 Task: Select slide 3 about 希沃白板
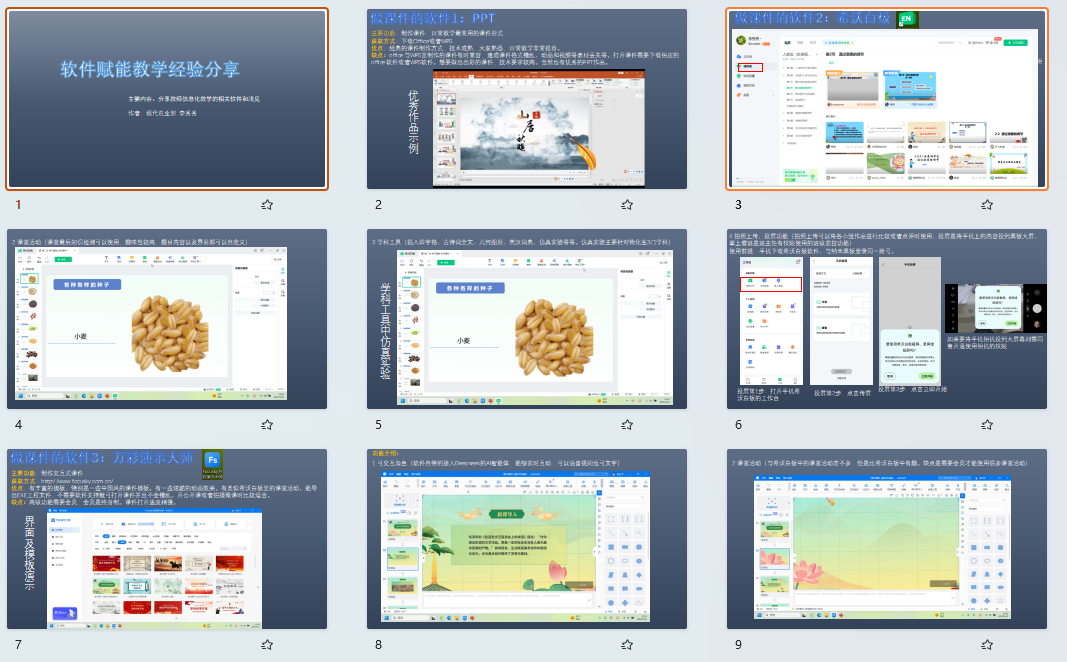[887, 99]
